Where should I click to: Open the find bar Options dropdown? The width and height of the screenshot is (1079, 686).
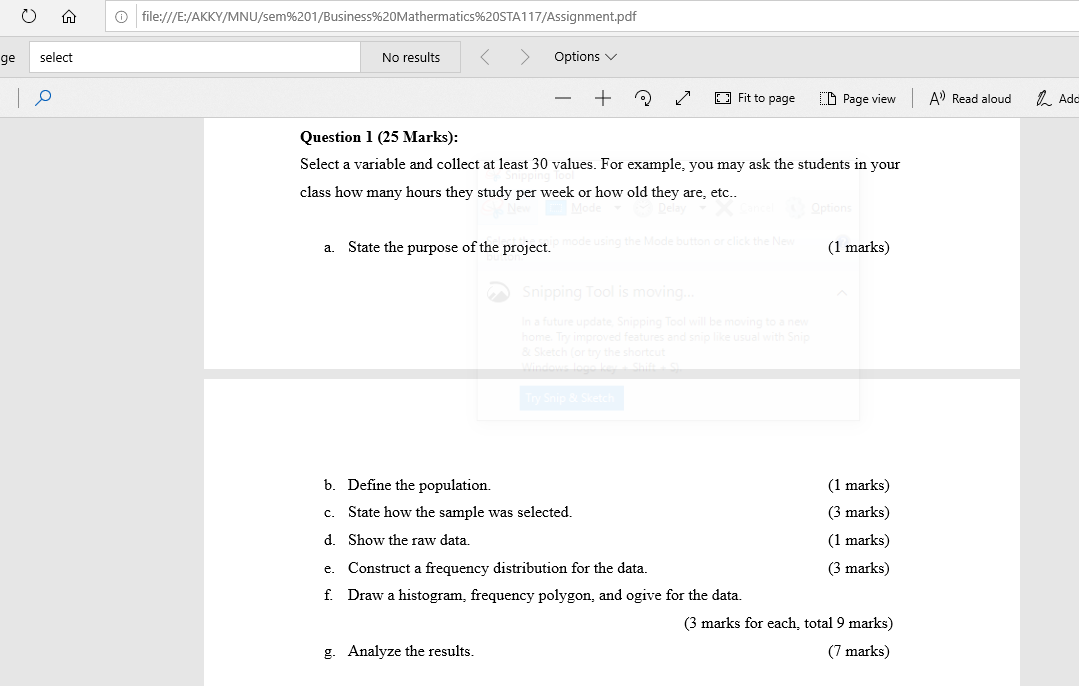(x=584, y=56)
